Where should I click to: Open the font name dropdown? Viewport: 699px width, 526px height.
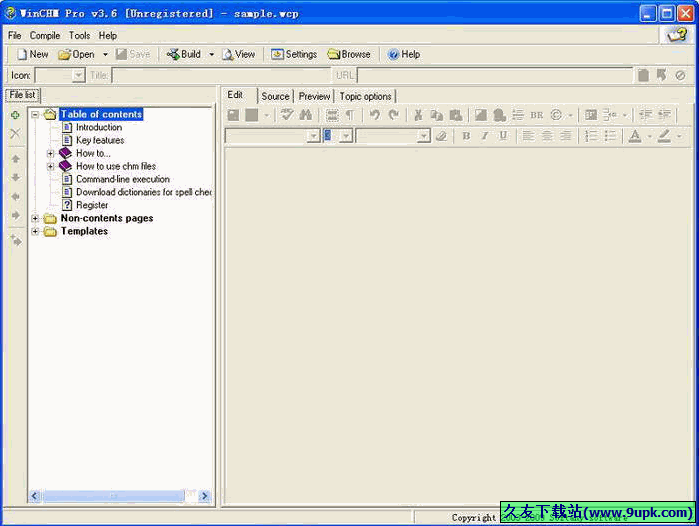(x=314, y=136)
